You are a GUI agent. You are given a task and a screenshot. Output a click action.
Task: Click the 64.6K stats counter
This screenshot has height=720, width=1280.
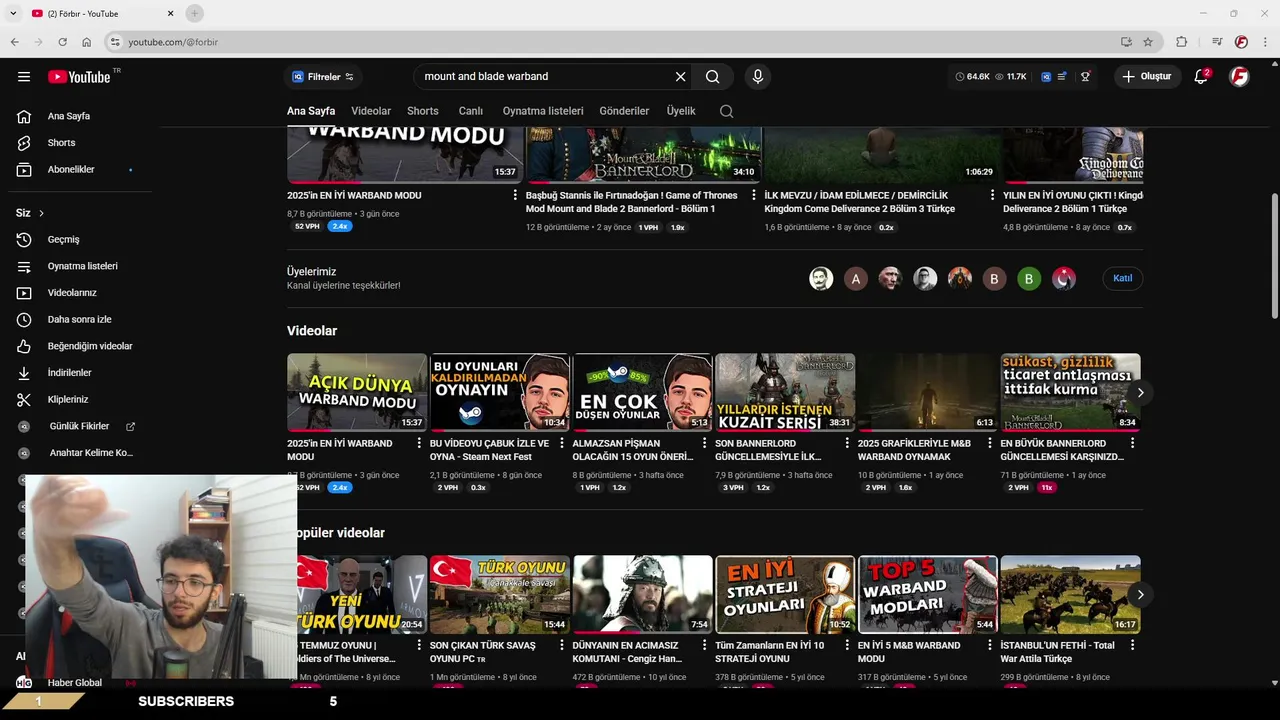tap(973, 77)
